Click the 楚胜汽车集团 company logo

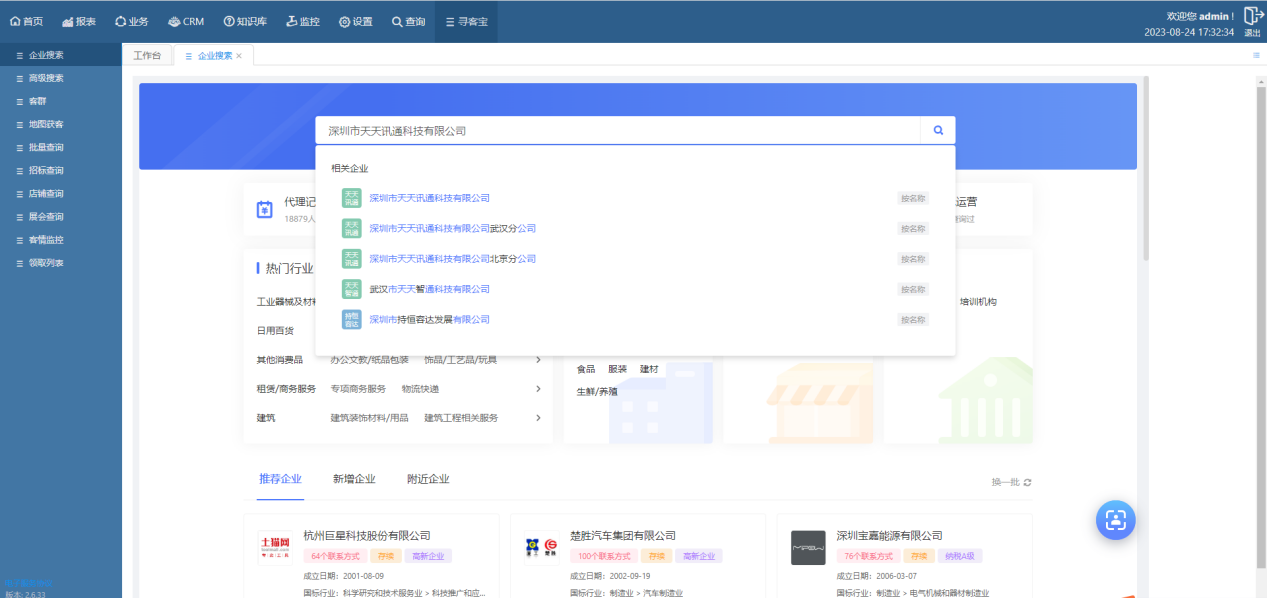541,547
